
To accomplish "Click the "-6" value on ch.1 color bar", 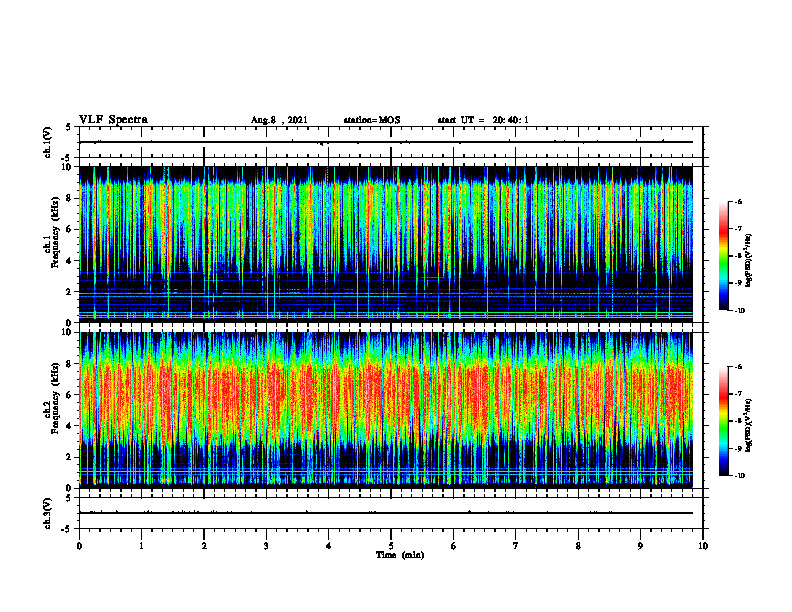I will point(738,201).
